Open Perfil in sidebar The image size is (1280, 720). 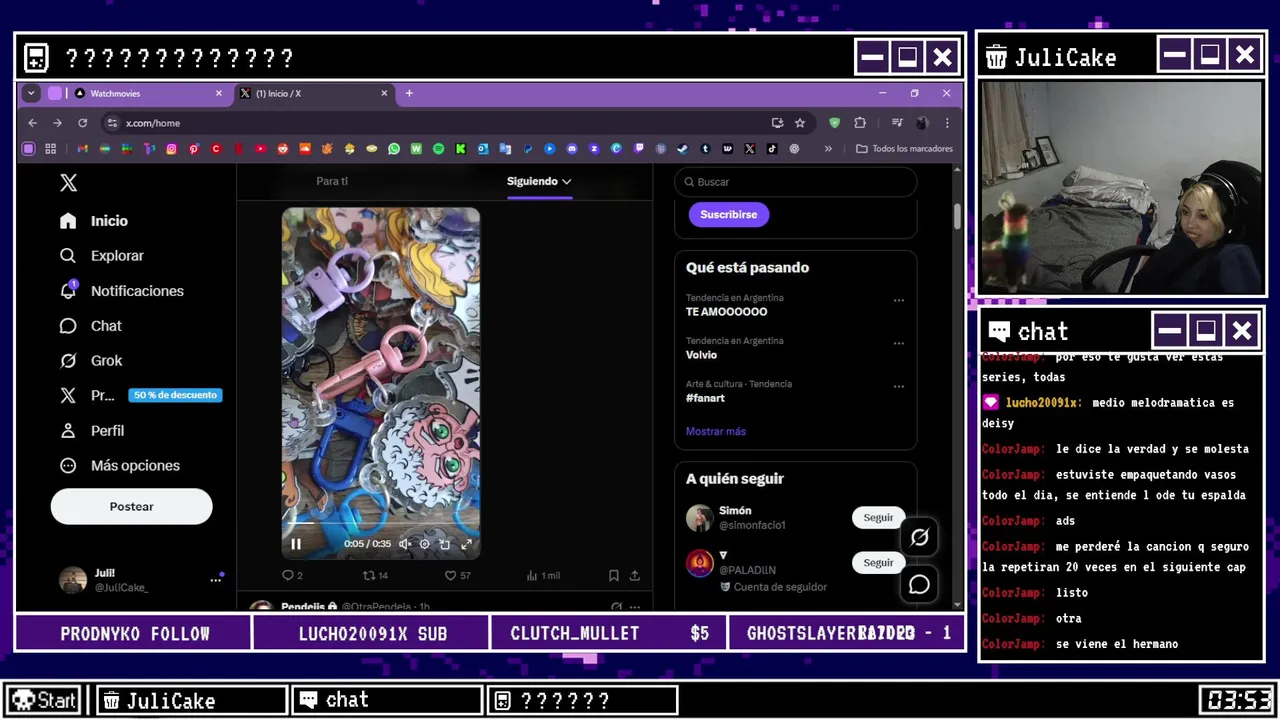[x=92, y=431]
